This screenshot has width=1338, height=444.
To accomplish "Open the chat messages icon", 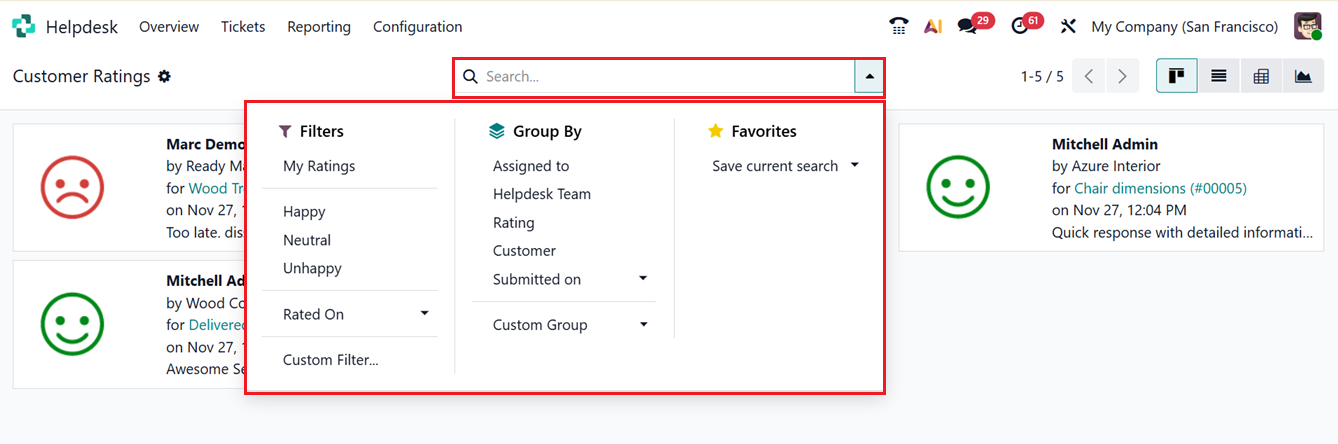I will click(x=967, y=27).
